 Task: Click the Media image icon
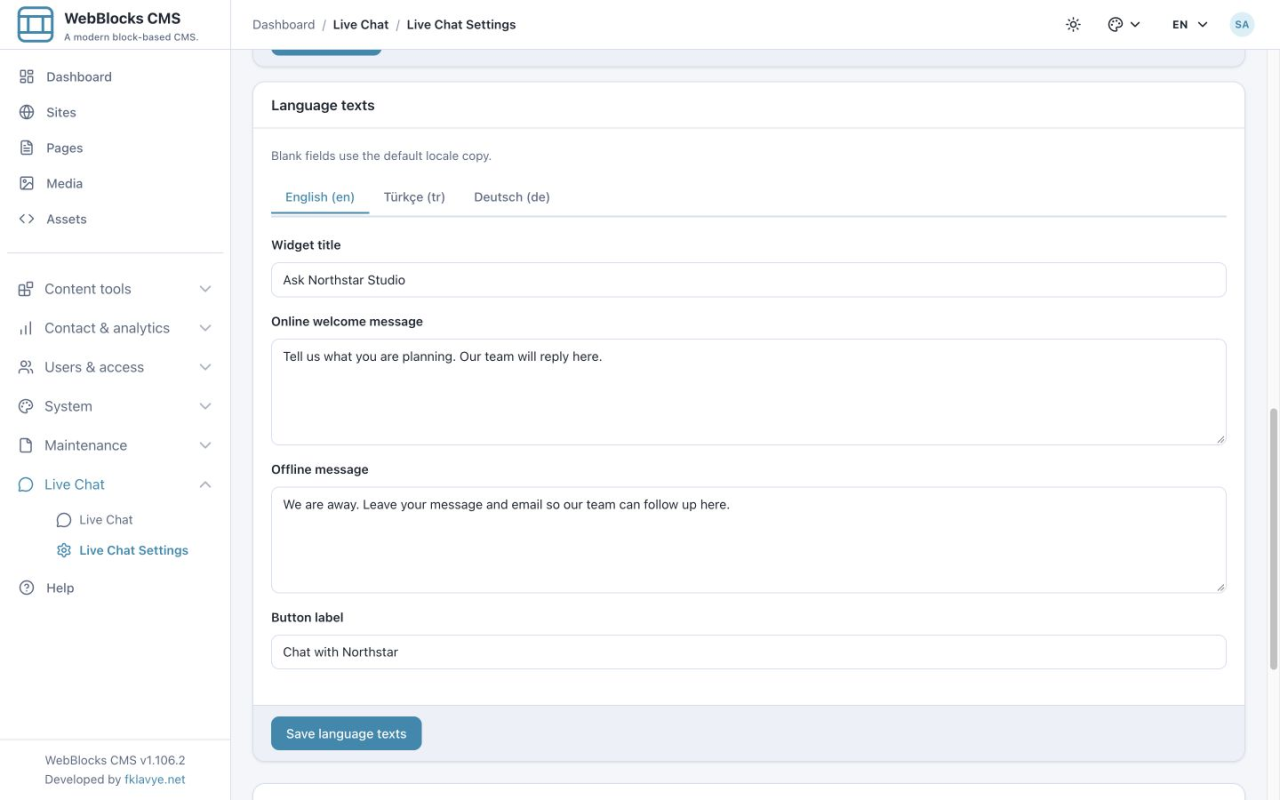[x=27, y=184]
